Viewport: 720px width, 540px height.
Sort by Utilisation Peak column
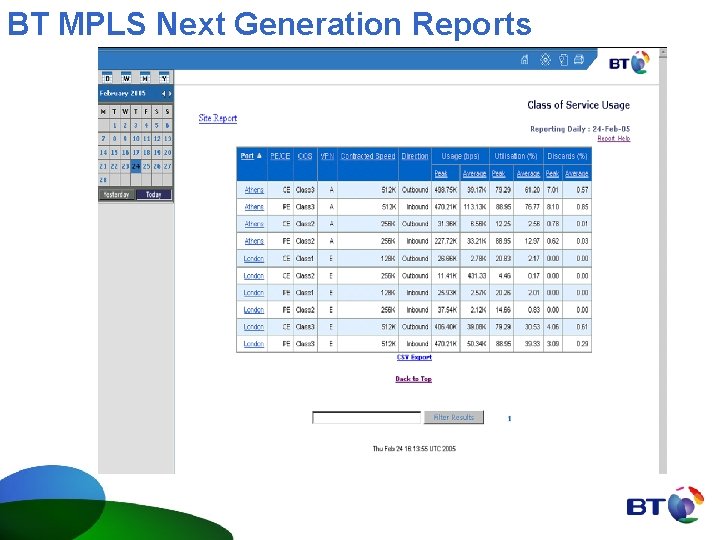pos(499,174)
